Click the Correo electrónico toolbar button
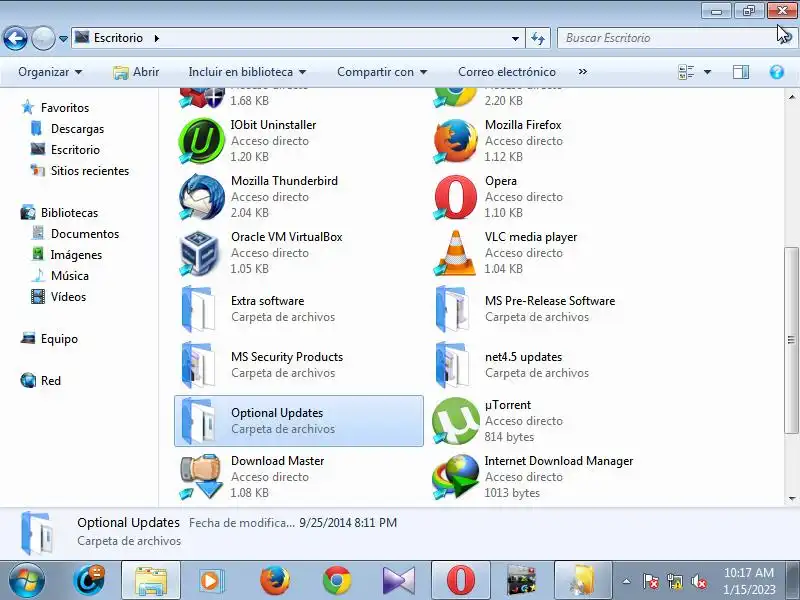 (507, 72)
